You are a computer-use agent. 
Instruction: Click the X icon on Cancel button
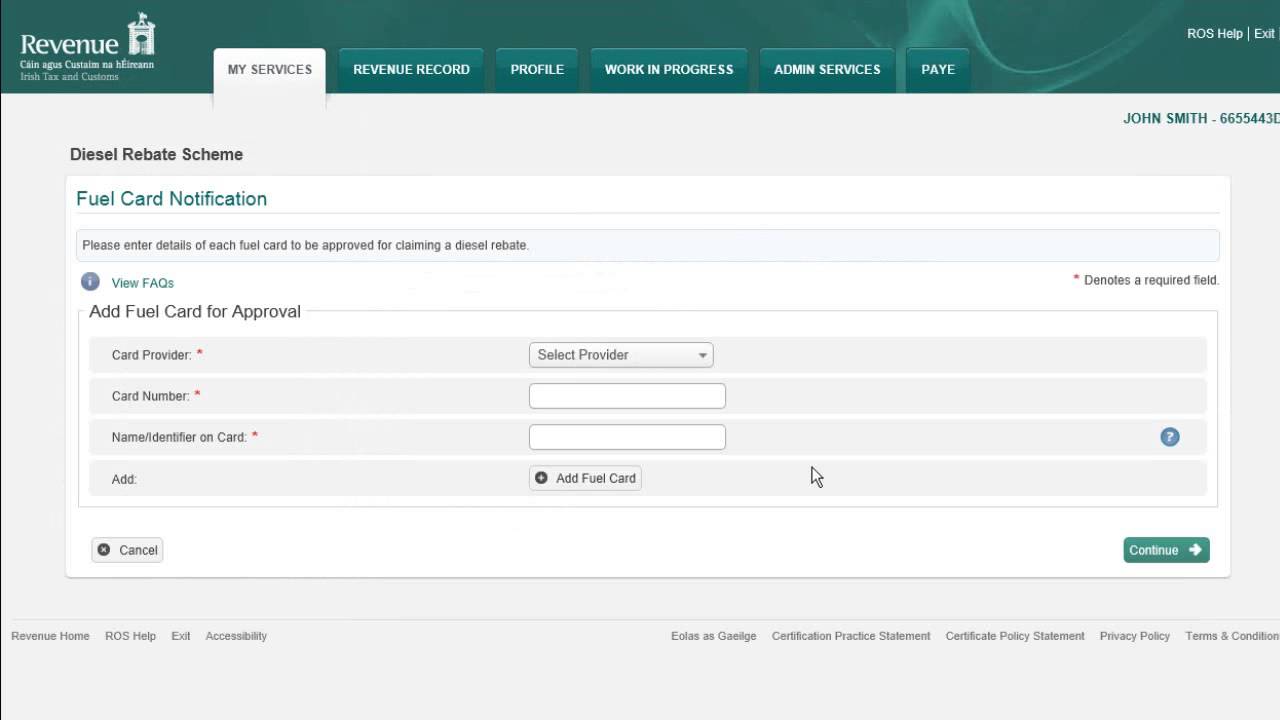(104, 550)
